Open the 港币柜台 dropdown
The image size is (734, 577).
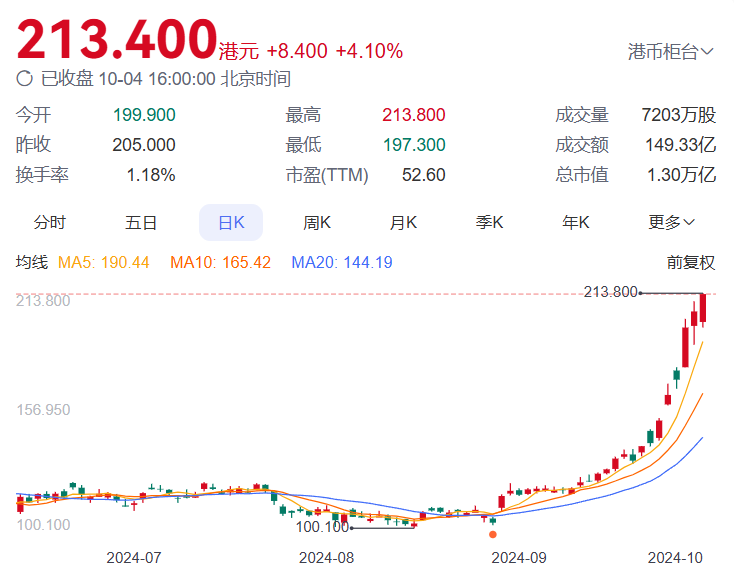coord(670,51)
